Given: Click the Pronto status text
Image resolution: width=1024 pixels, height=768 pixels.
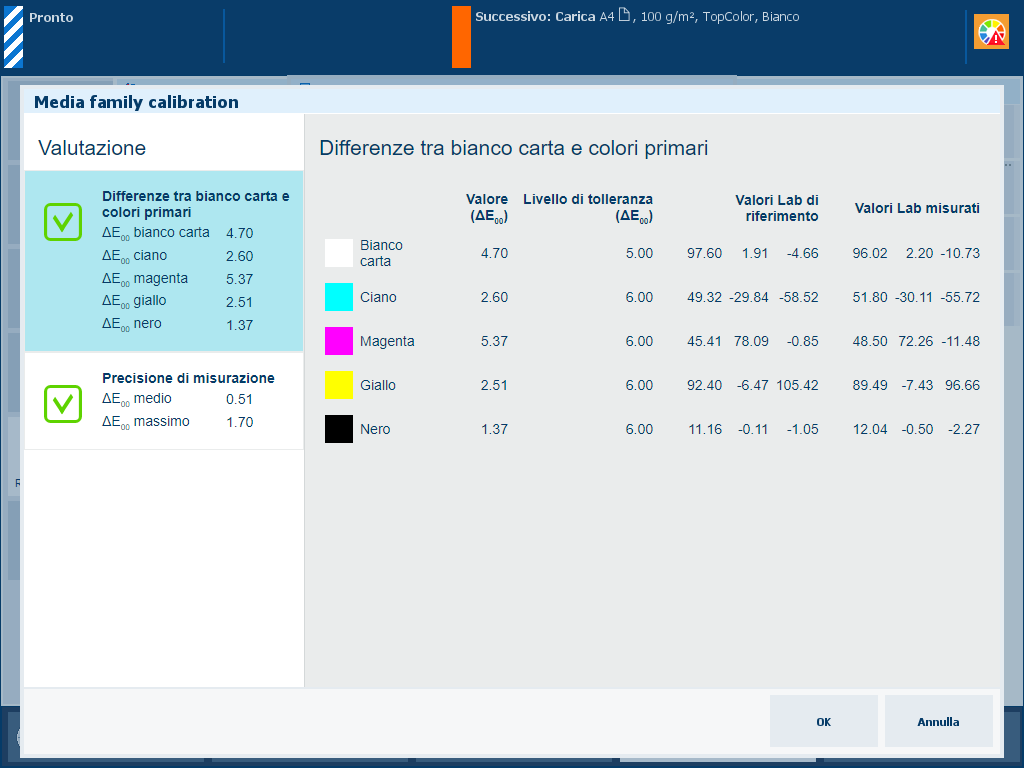Looking at the screenshot, I should click(51, 18).
